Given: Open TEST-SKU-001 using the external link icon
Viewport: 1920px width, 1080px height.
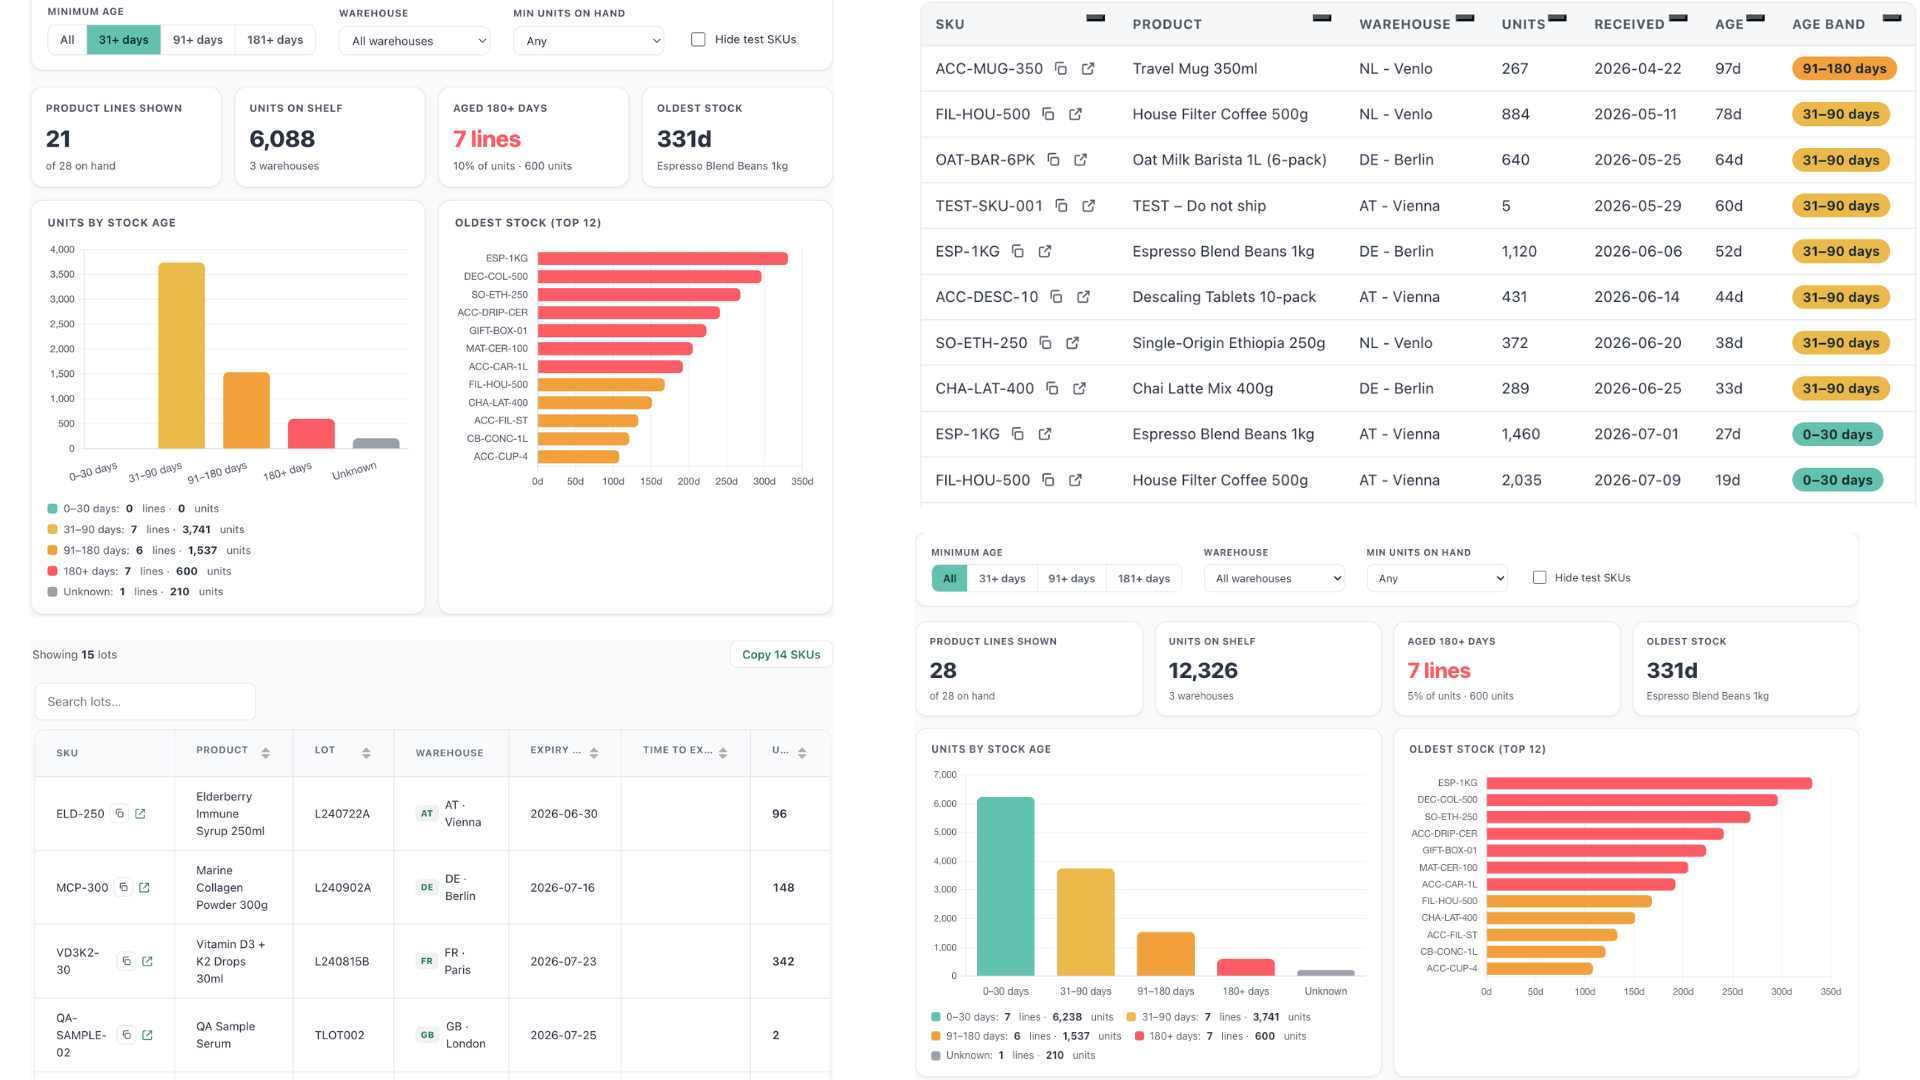Looking at the screenshot, I should [x=1088, y=206].
